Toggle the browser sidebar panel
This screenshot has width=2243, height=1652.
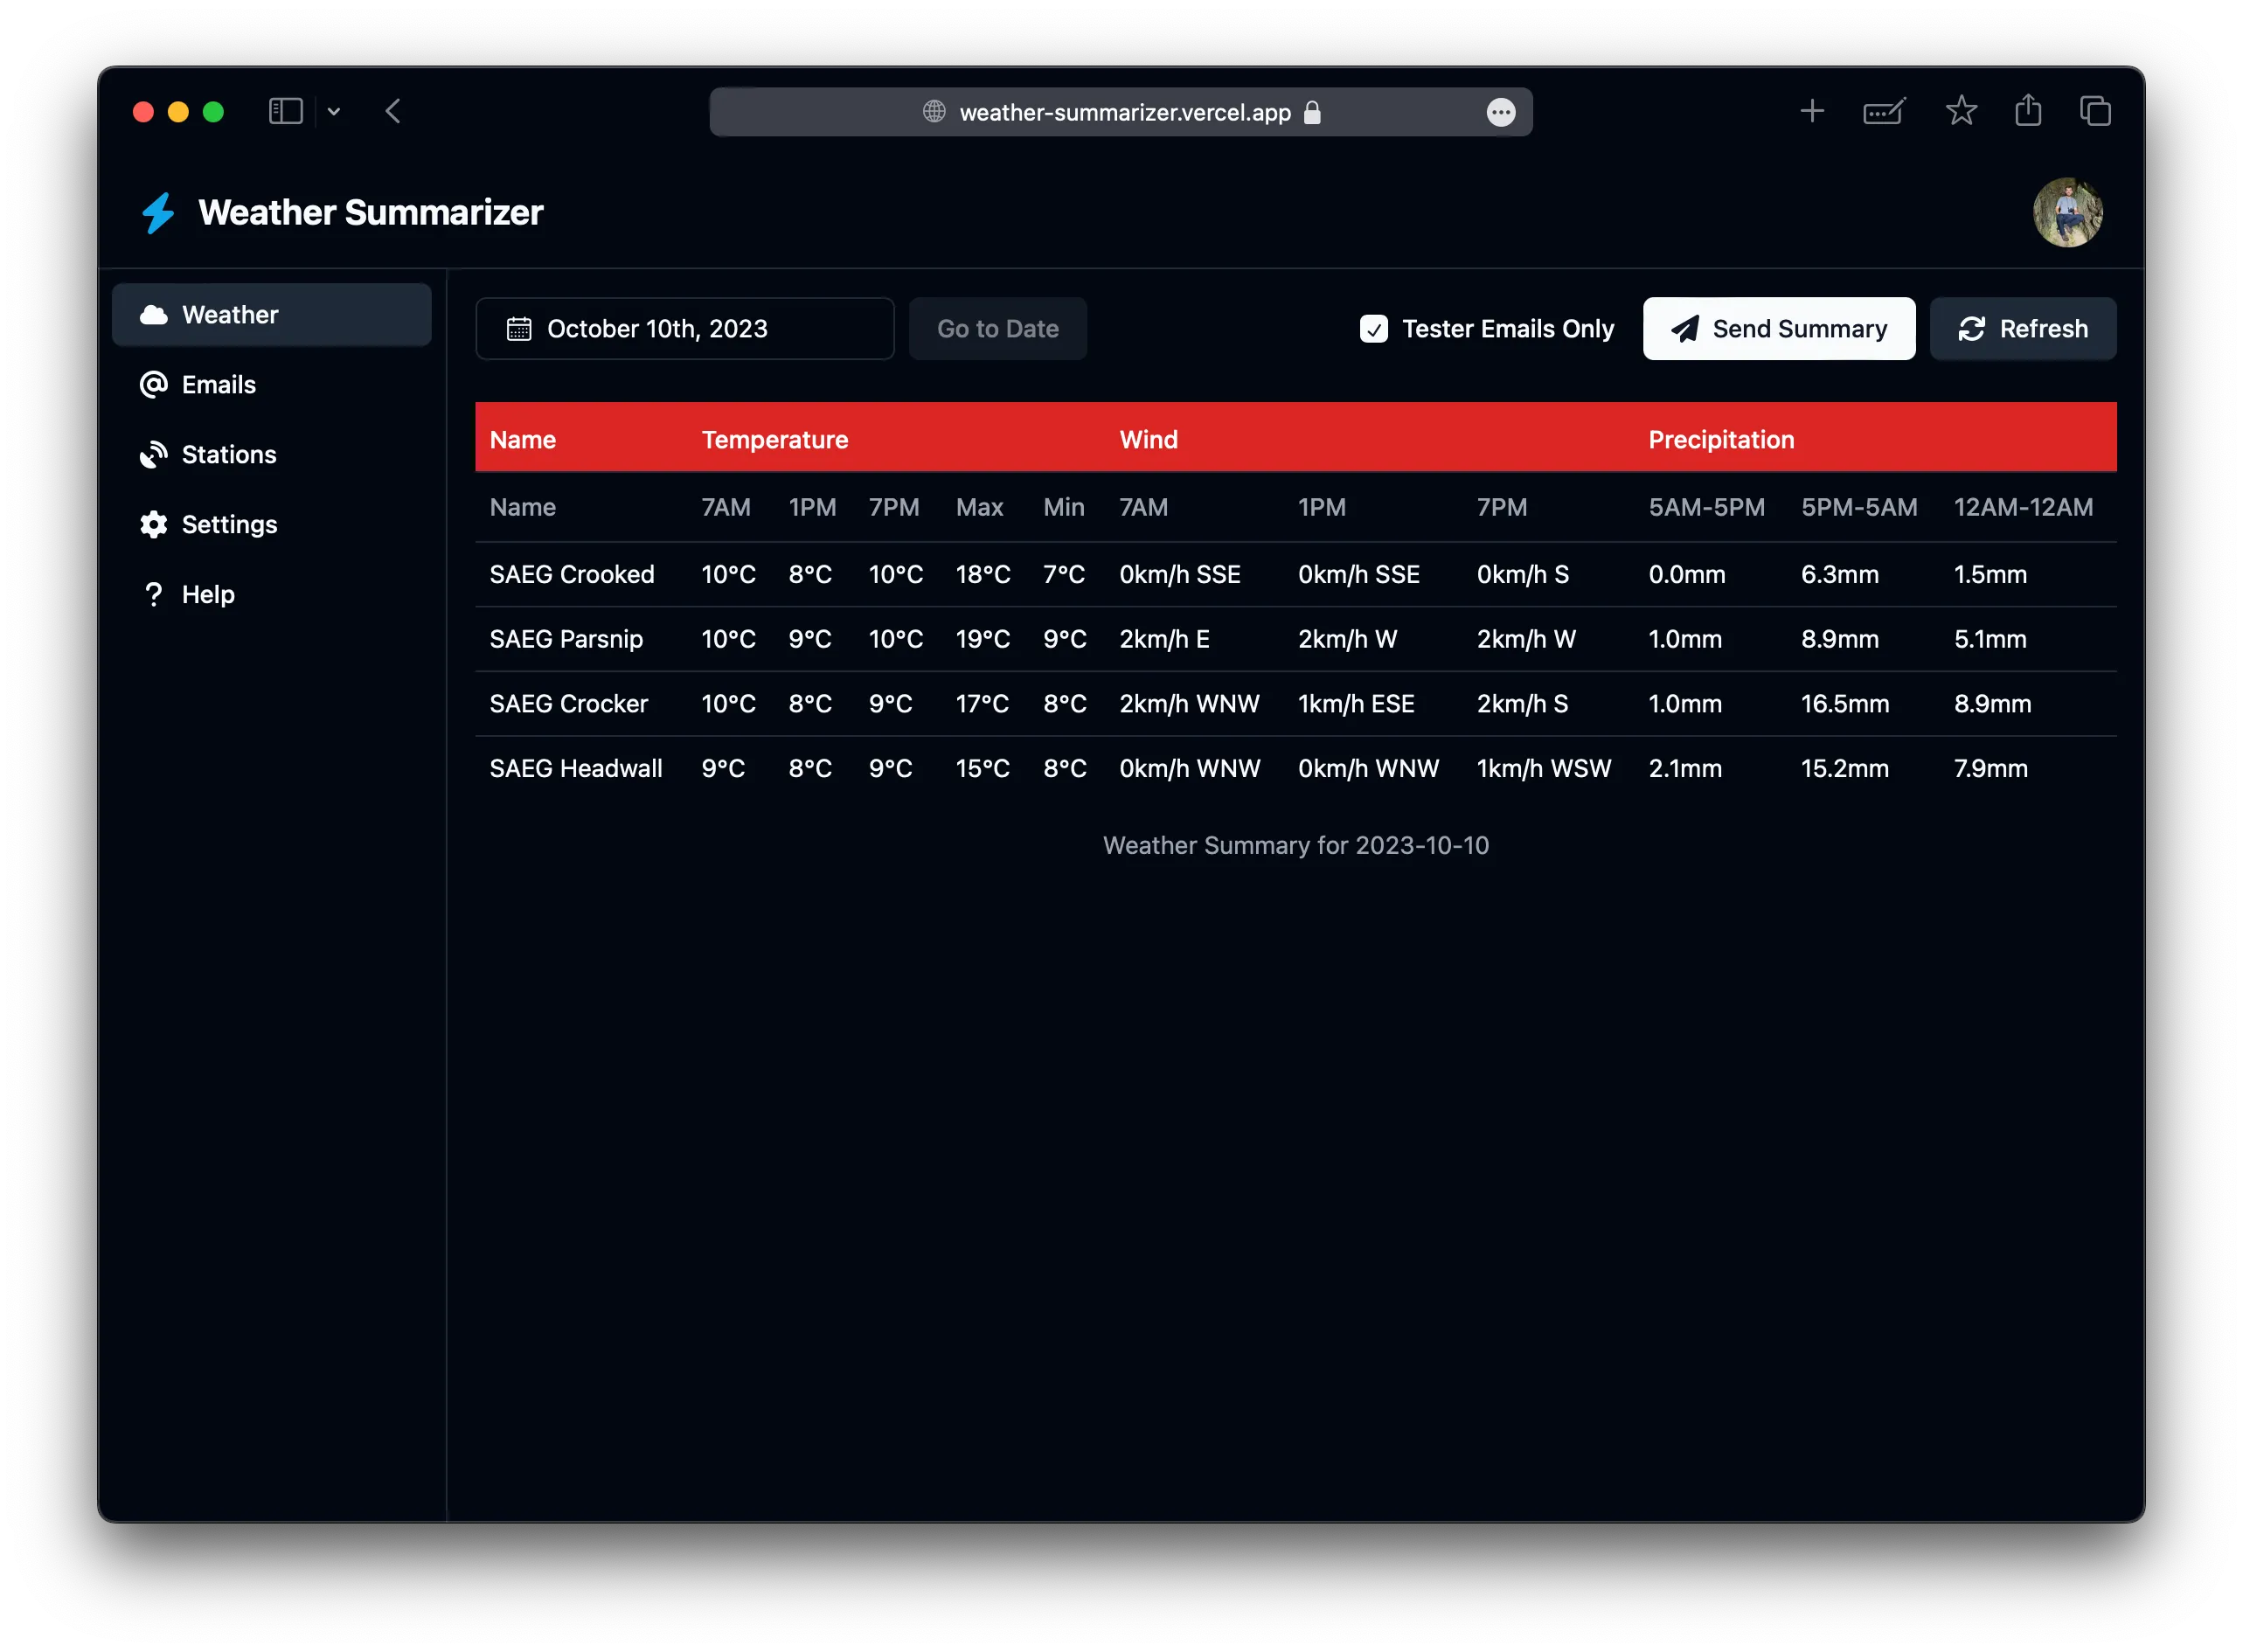[x=285, y=111]
